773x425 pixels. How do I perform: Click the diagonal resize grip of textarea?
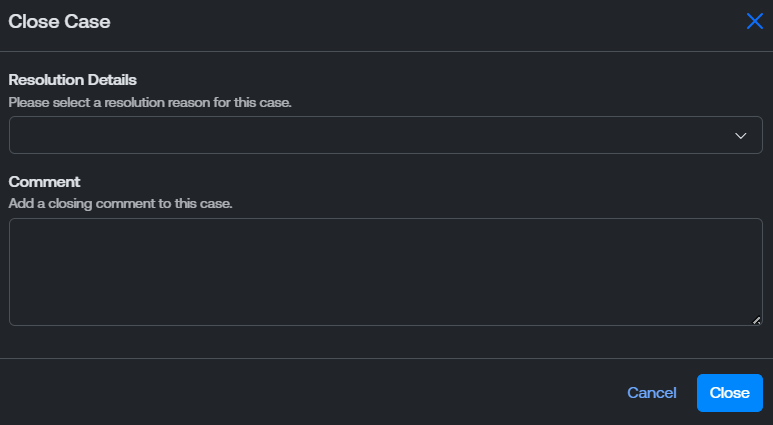pos(756,320)
